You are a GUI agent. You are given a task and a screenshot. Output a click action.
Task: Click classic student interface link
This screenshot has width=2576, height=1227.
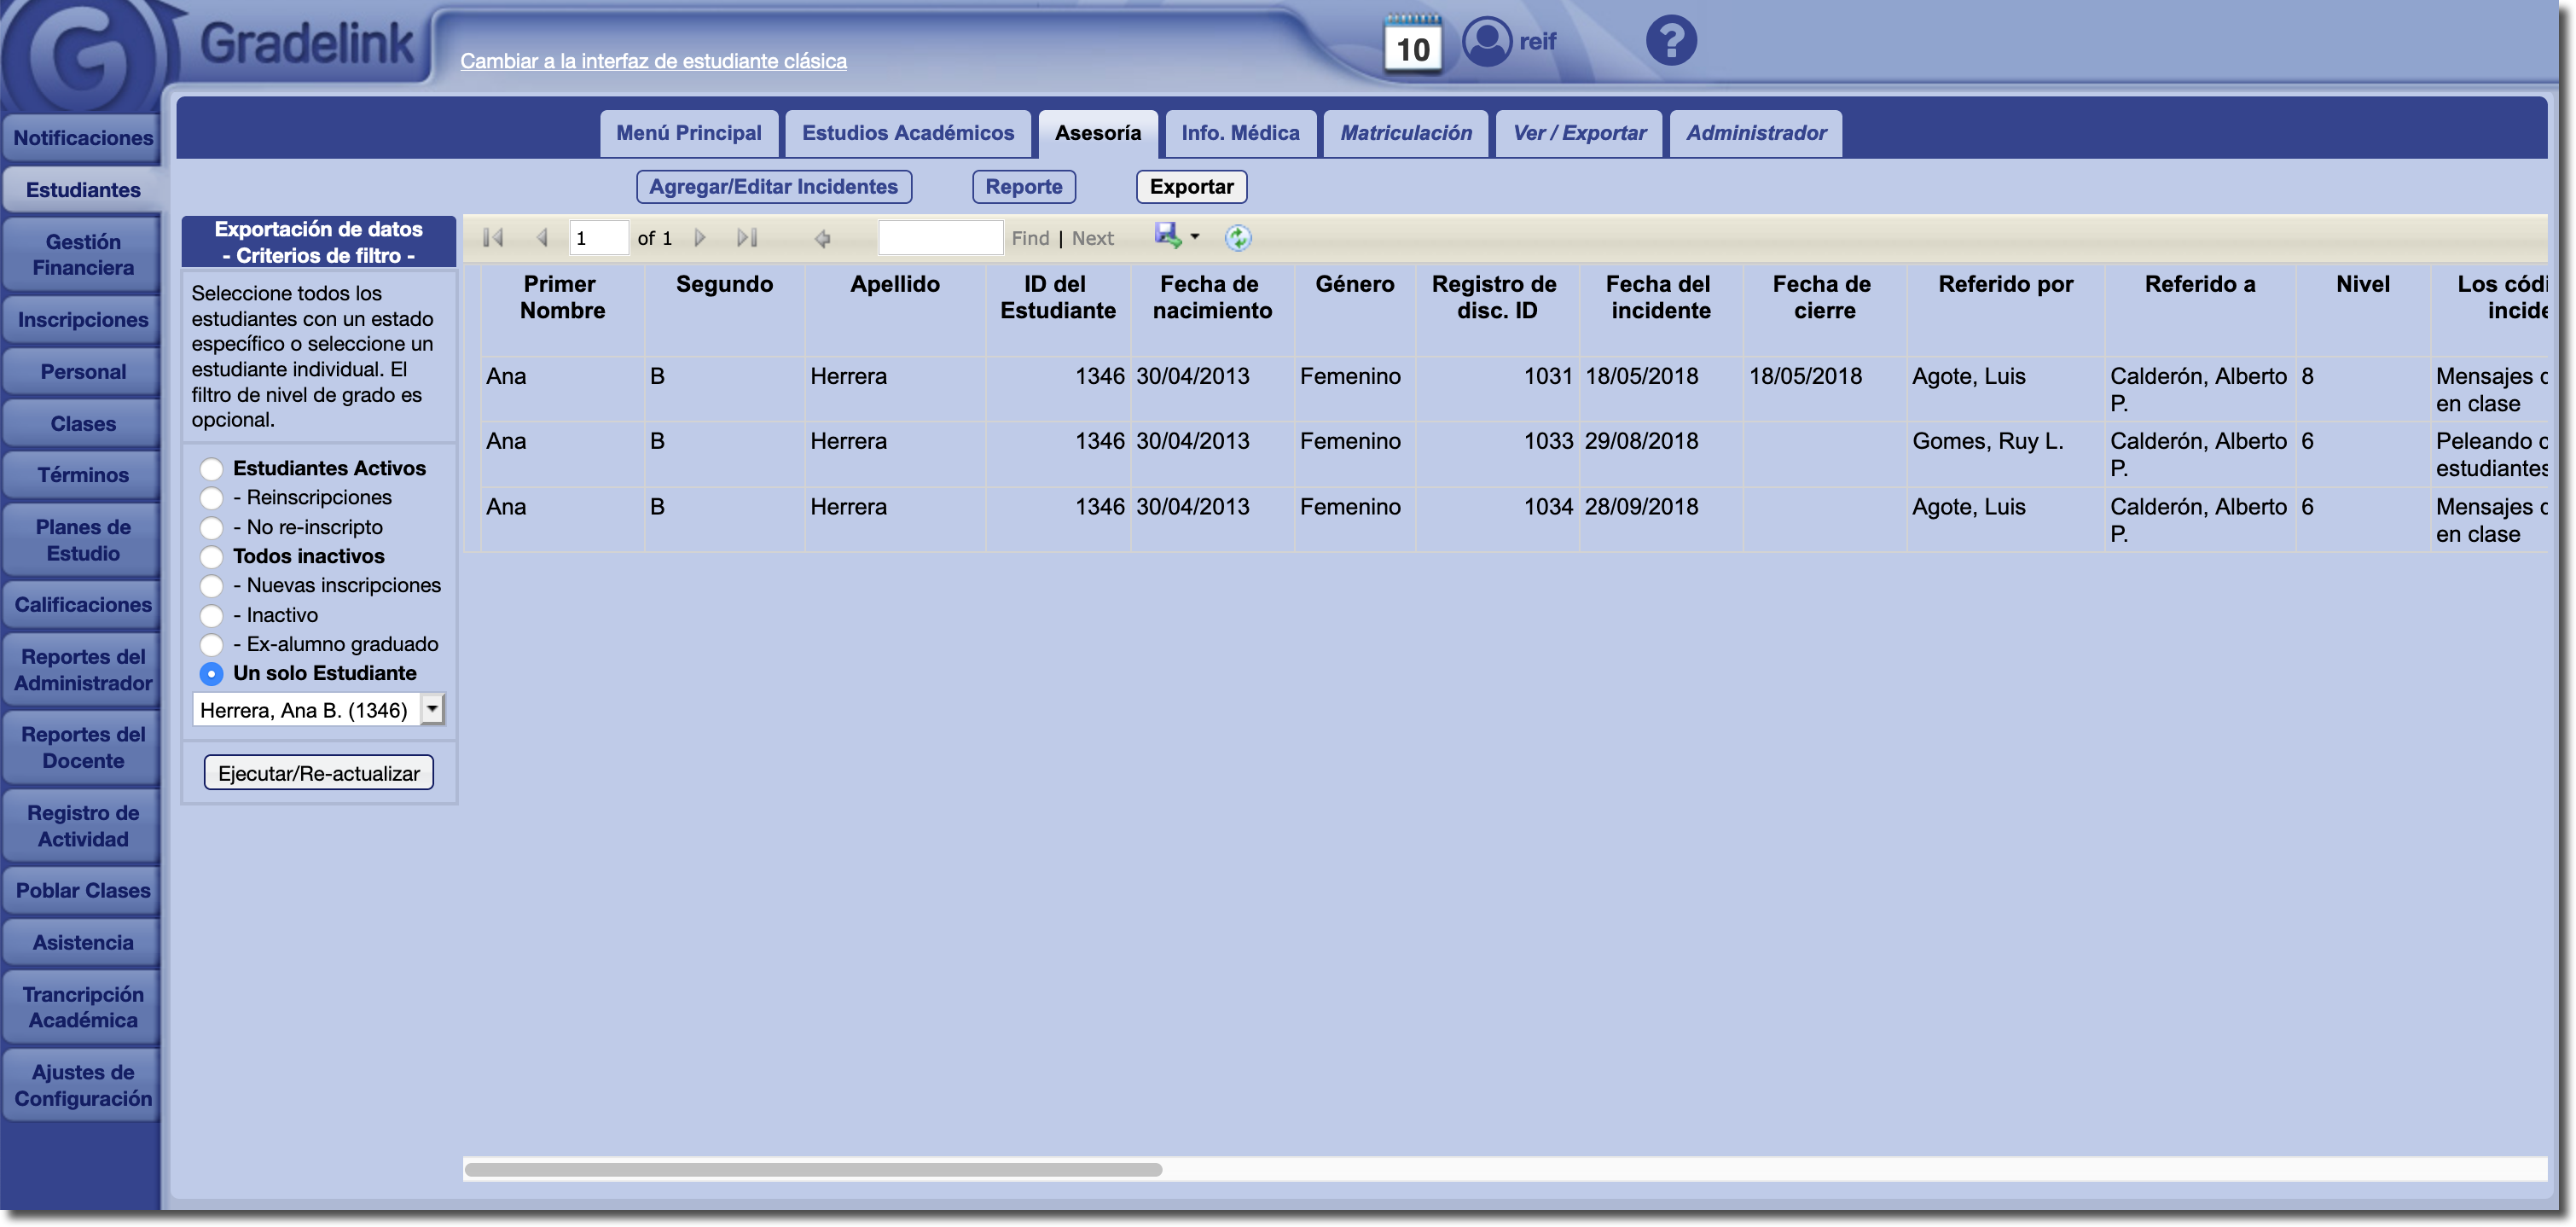(x=653, y=61)
